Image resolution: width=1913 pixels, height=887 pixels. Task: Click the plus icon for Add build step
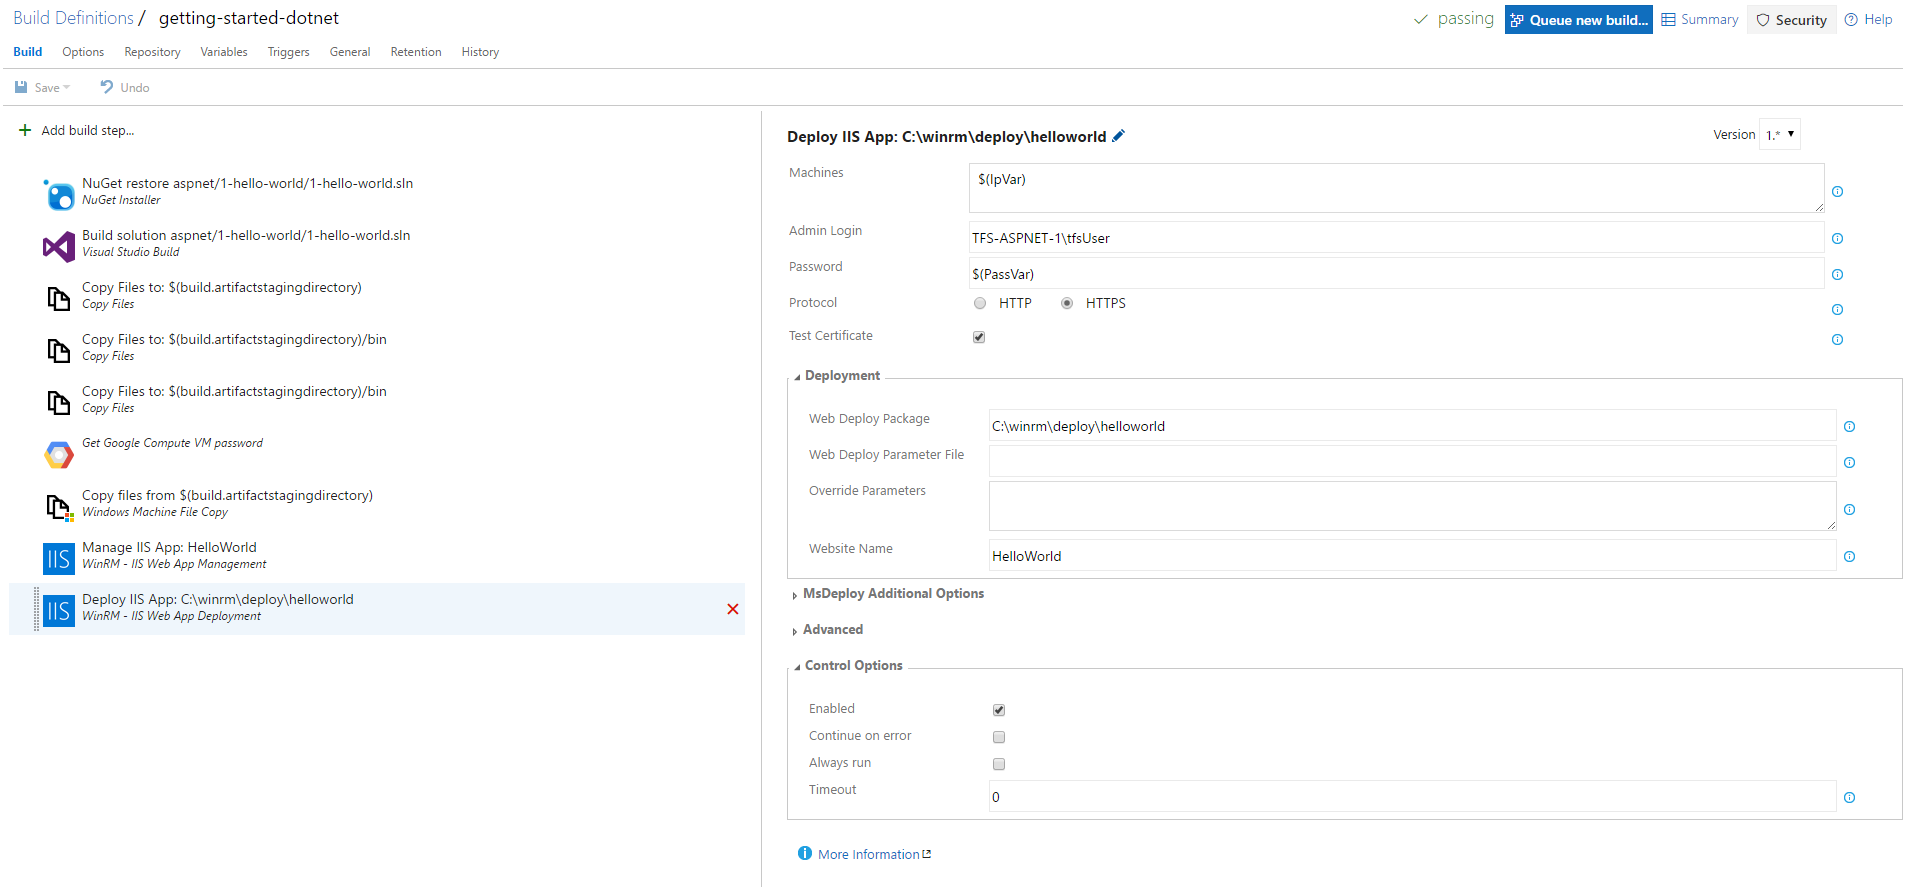coord(25,130)
